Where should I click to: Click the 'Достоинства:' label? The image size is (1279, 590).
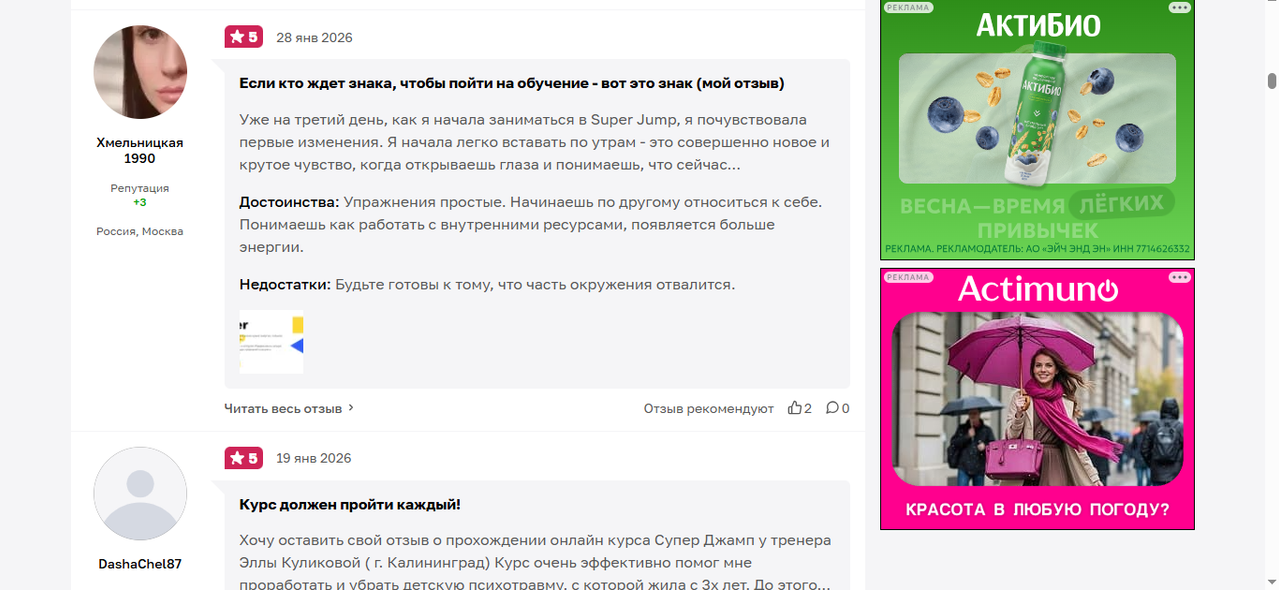point(289,202)
